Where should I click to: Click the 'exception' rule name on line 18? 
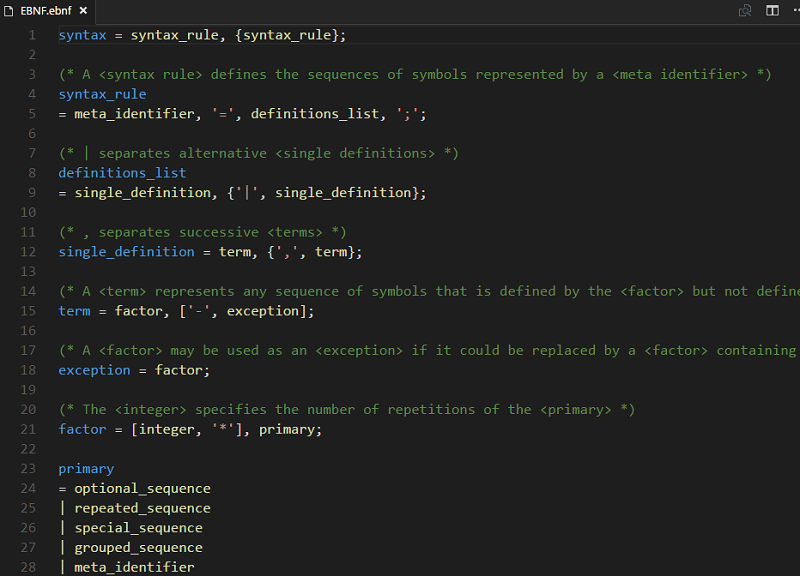click(x=94, y=370)
